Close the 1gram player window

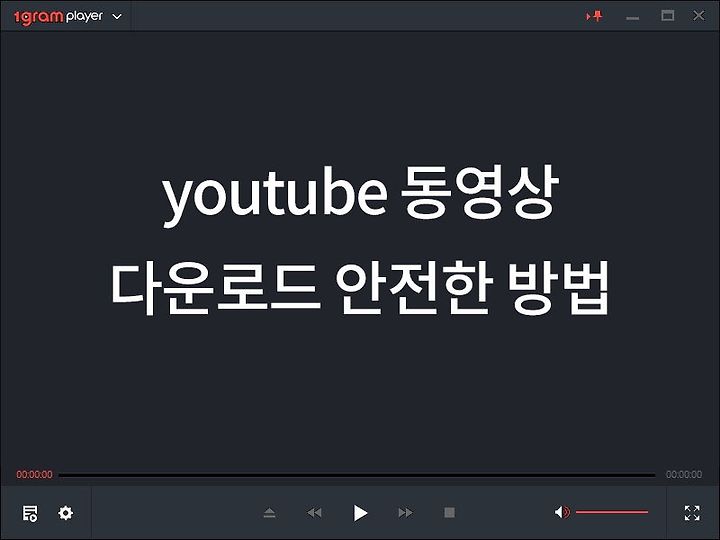tap(698, 16)
